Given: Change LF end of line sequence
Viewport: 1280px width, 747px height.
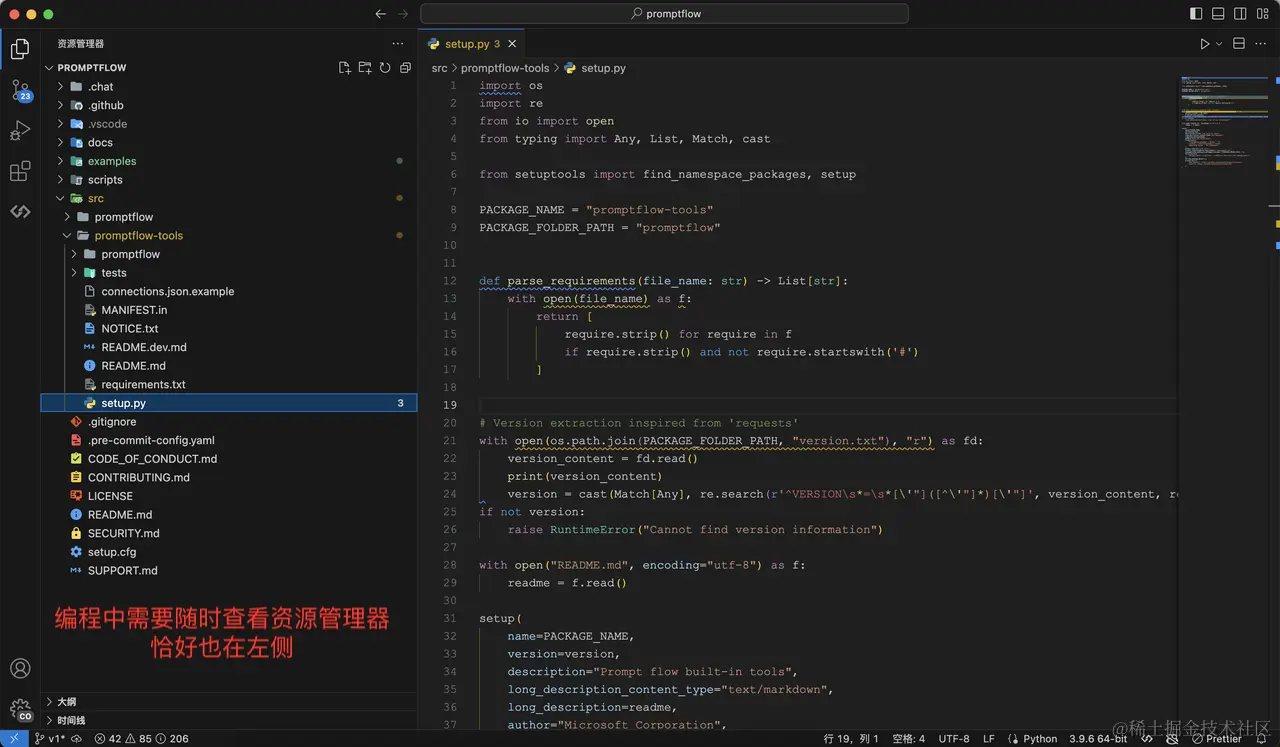Looking at the screenshot, I should coord(989,739).
